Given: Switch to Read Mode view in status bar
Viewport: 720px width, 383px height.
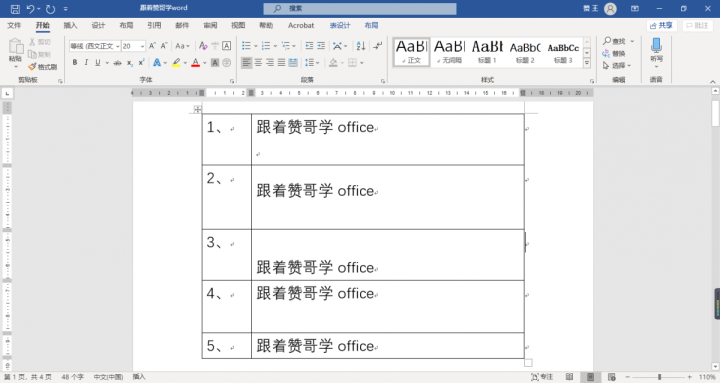Looking at the screenshot, I should pos(569,377).
